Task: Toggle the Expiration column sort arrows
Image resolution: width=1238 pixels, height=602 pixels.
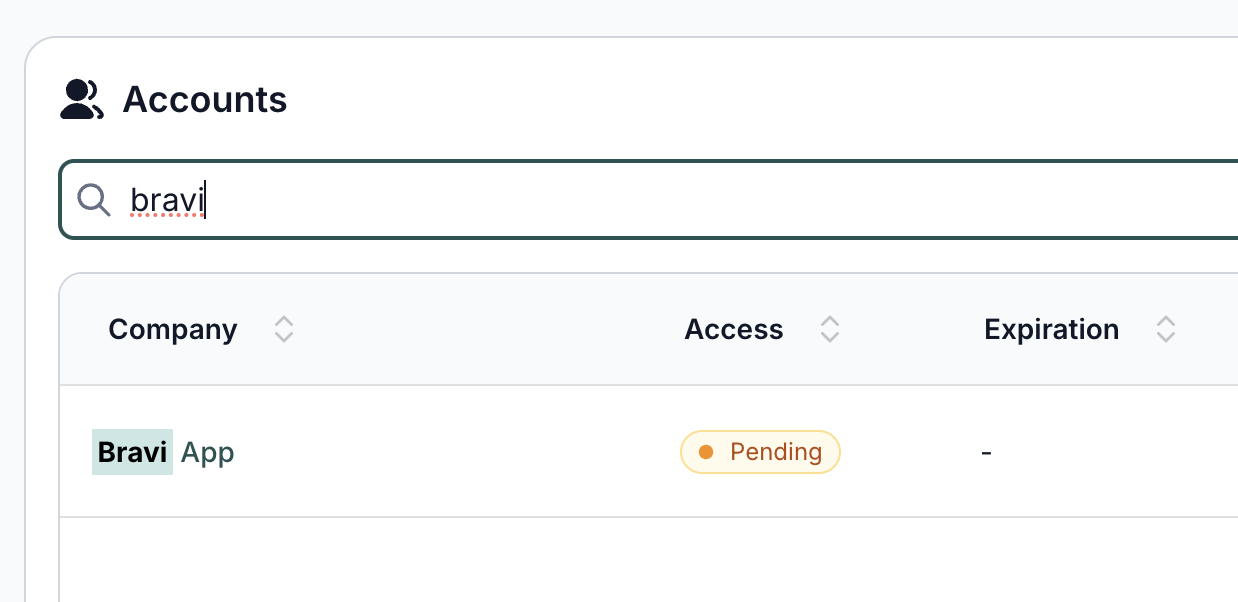Action: pos(1165,329)
